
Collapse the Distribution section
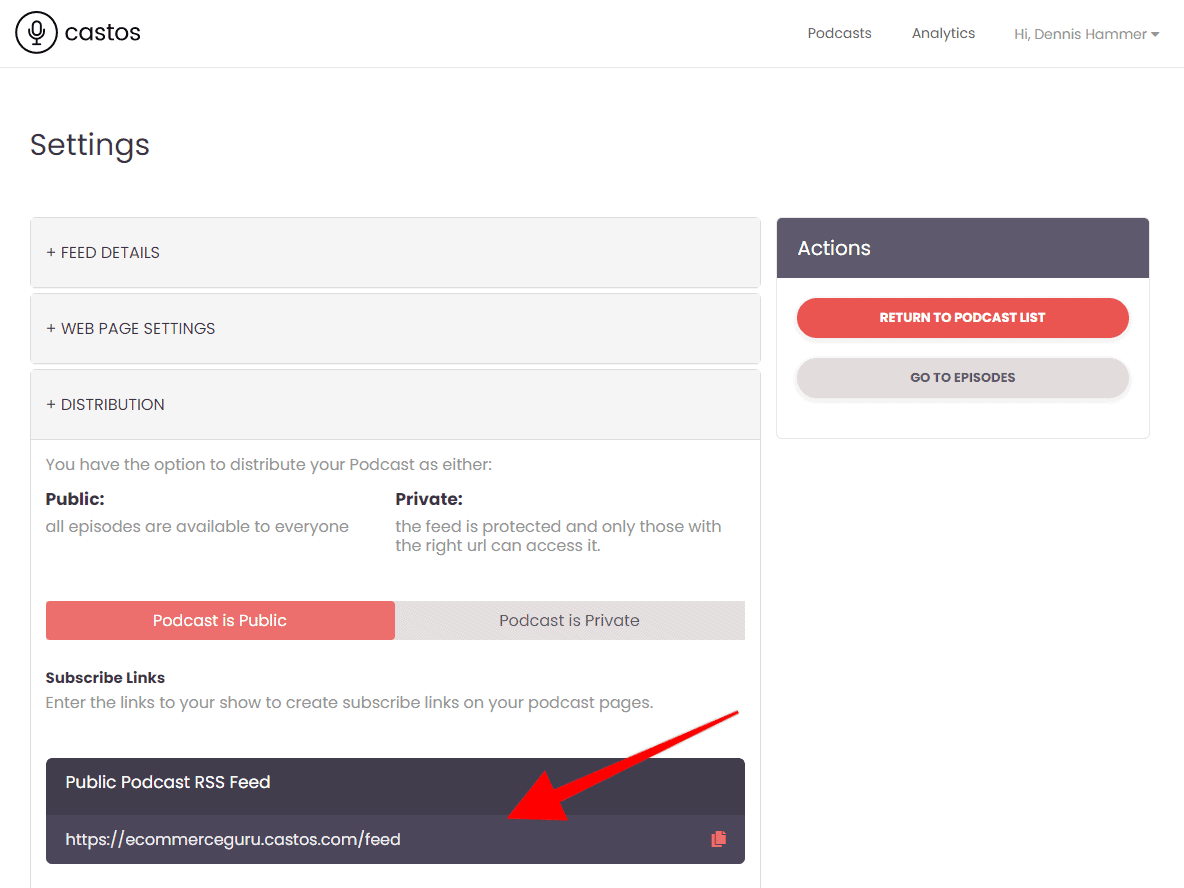[395, 405]
